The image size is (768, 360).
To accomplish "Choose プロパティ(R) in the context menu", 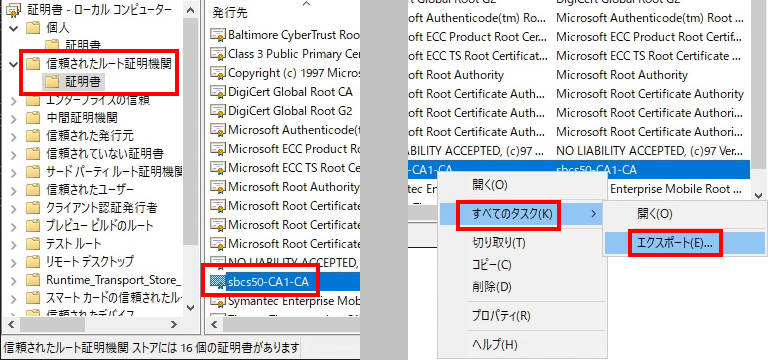I will pos(501,315).
